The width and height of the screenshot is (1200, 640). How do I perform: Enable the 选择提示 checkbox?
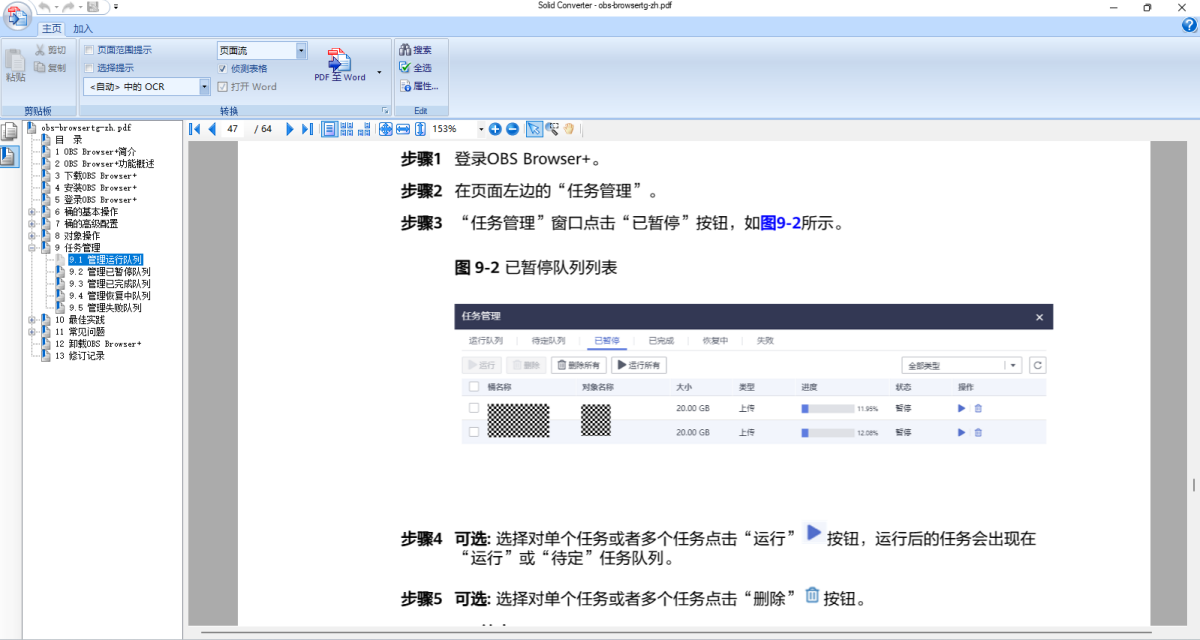(88, 67)
